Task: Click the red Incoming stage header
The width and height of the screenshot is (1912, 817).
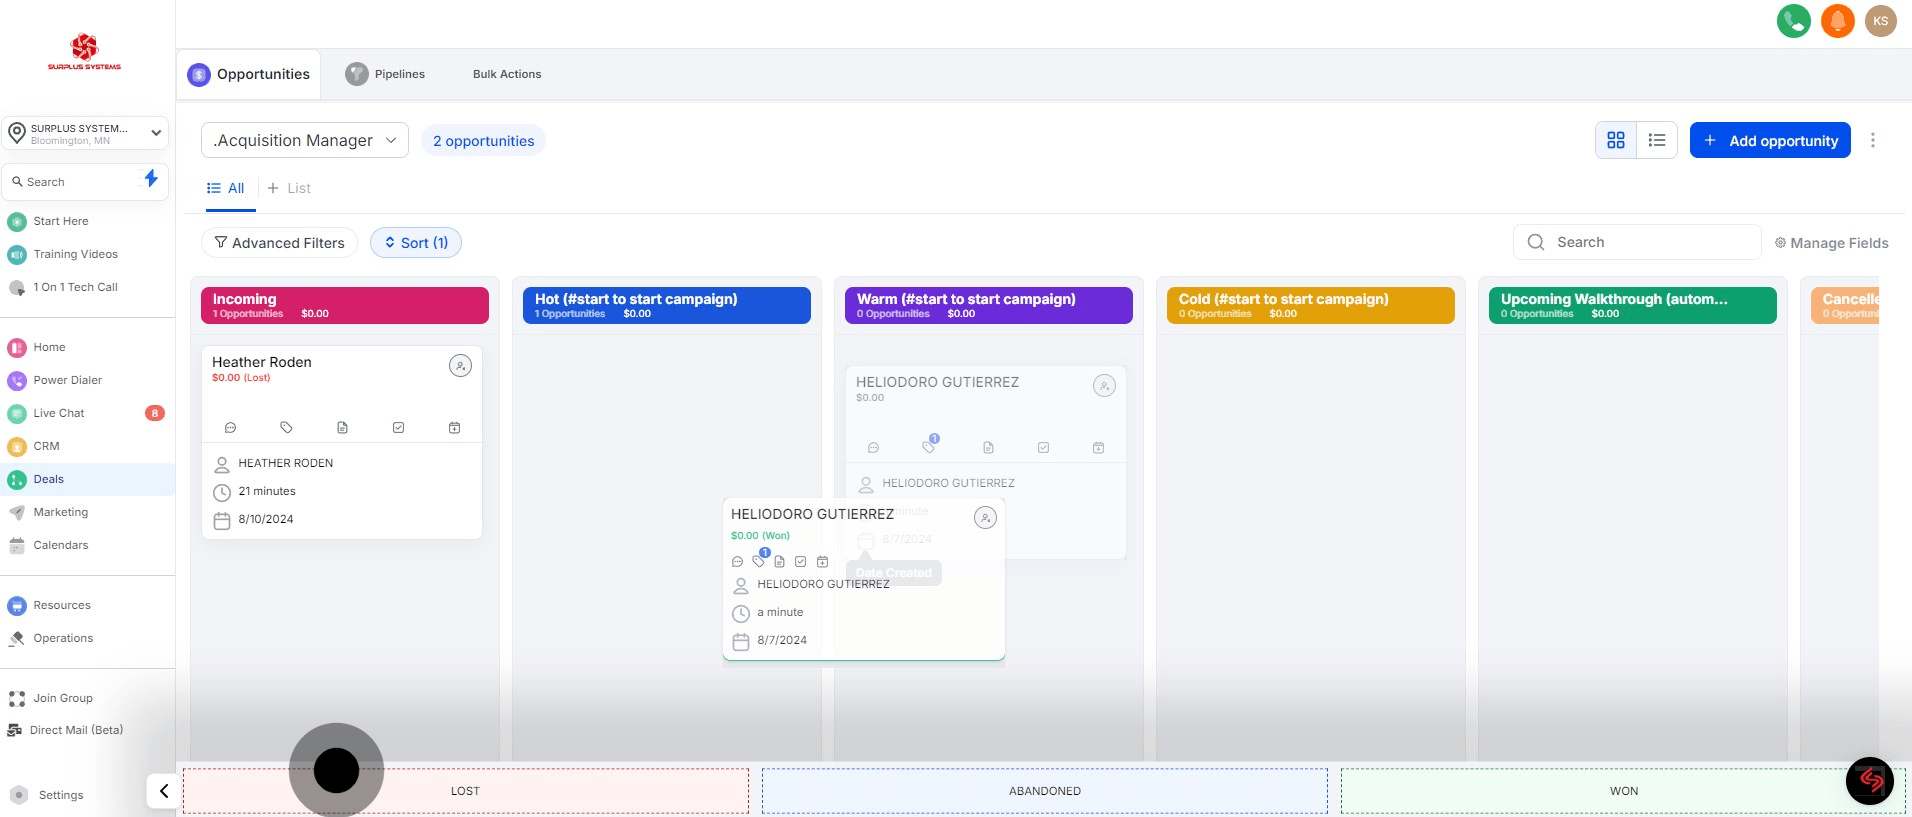Action: click(345, 305)
